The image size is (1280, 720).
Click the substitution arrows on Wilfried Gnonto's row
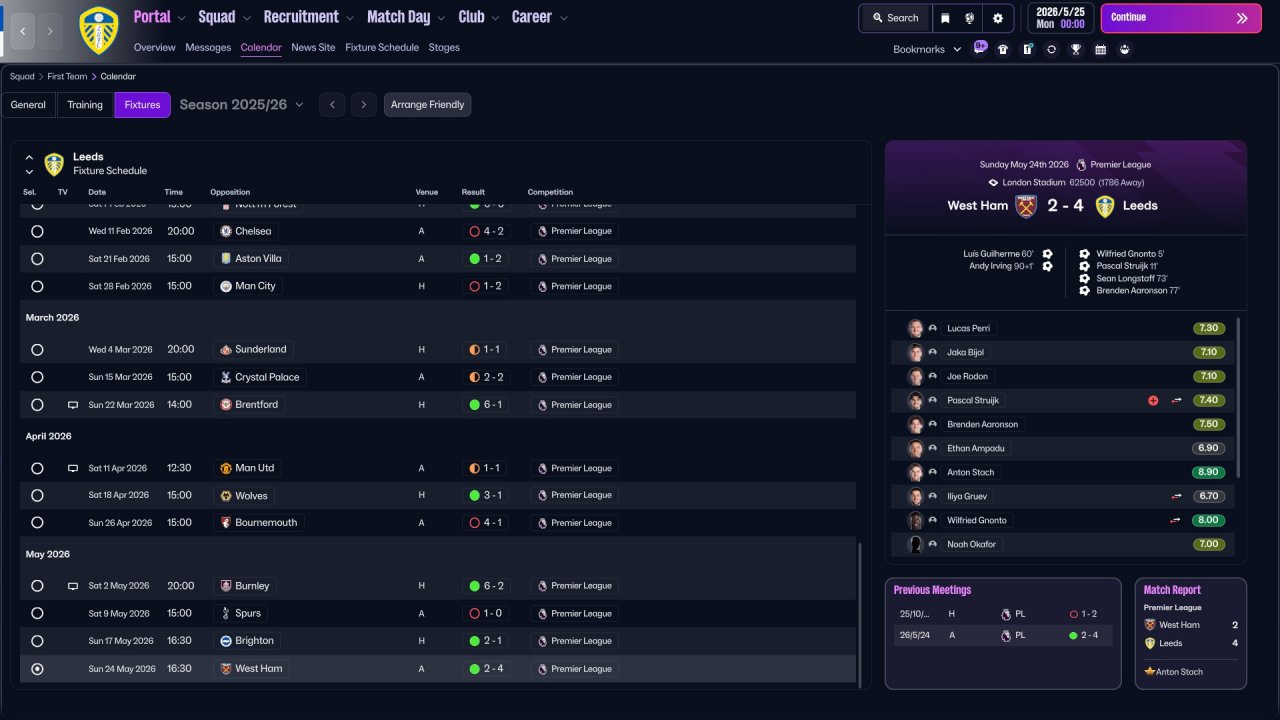pyautogui.click(x=1177, y=520)
